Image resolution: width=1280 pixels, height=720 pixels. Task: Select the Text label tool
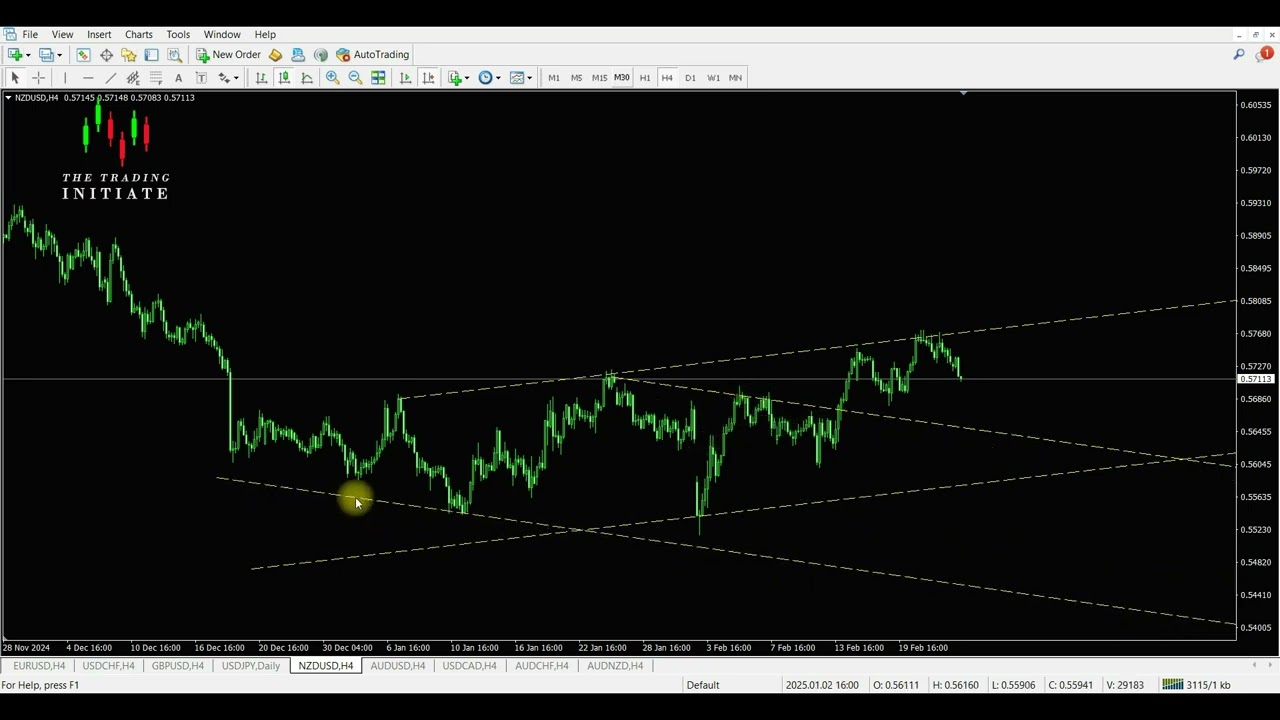point(178,78)
